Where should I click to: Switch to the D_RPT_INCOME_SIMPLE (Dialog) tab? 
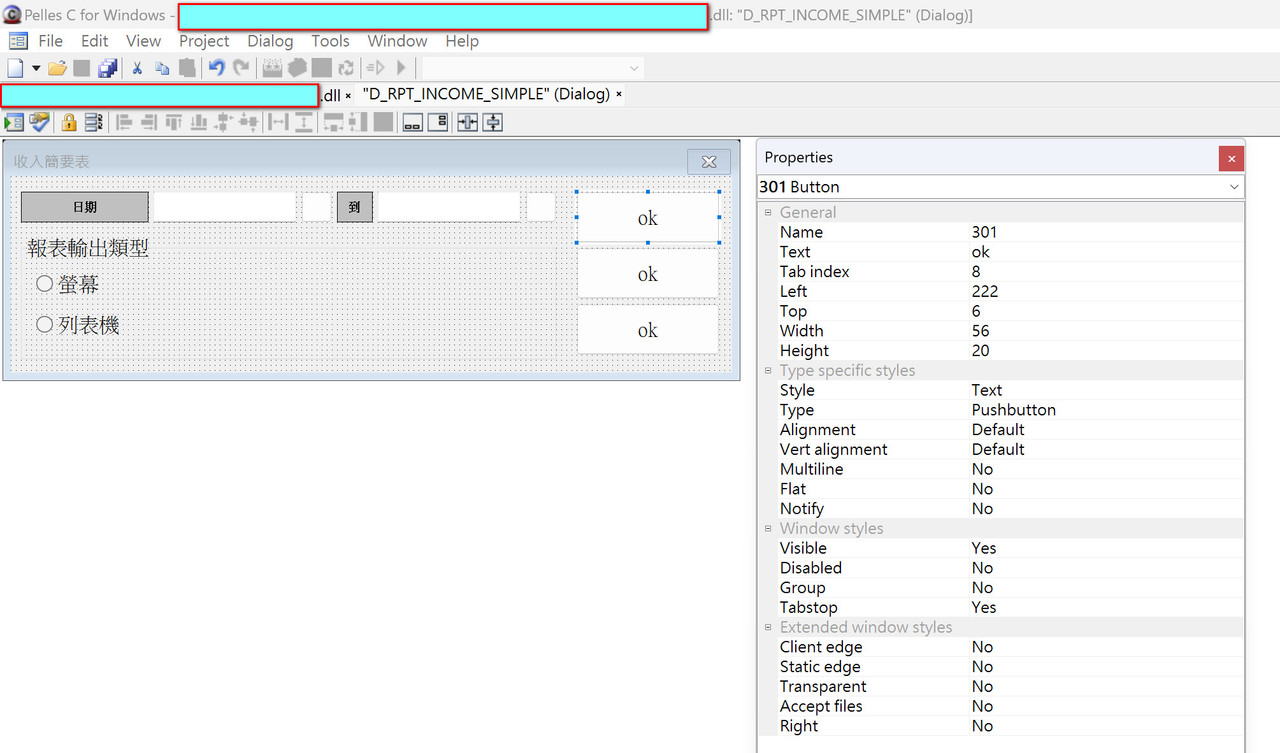pyautogui.click(x=486, y=94)
